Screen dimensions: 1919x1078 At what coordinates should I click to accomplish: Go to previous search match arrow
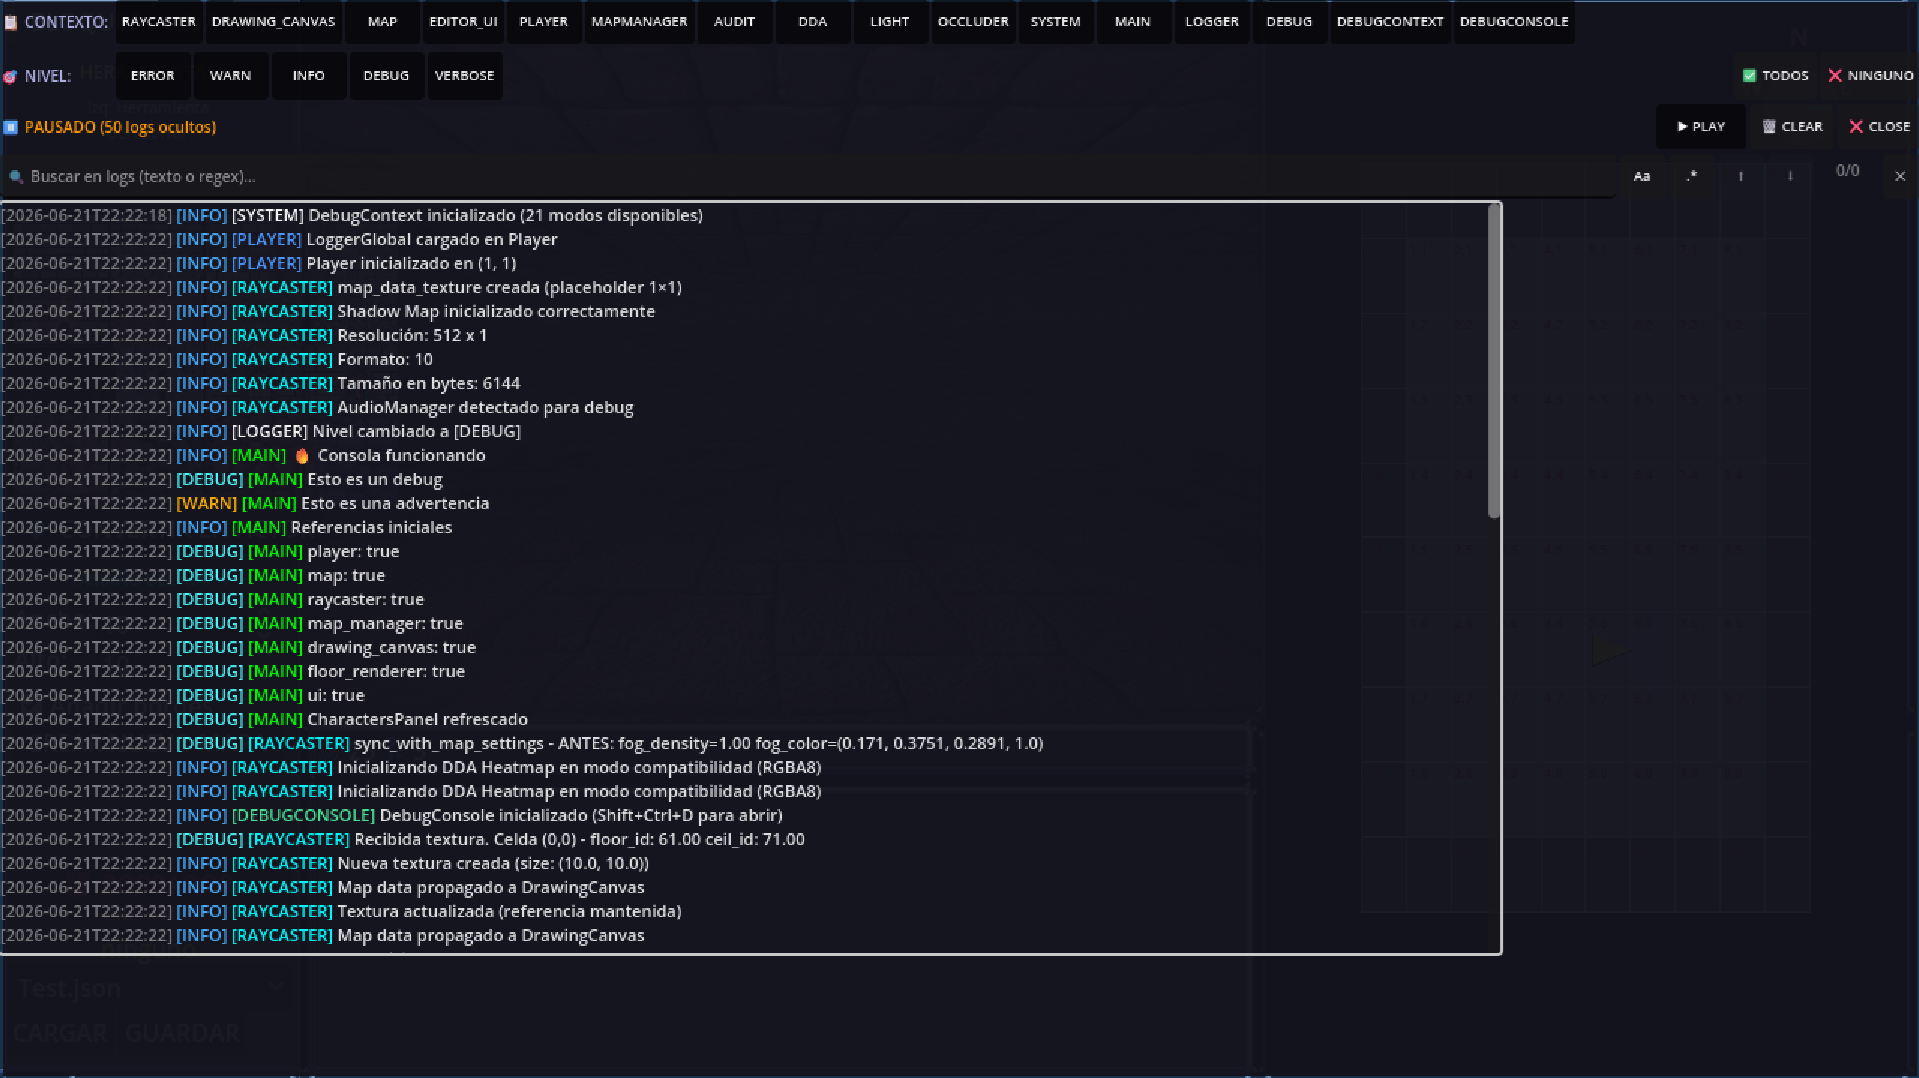click(1741, 176)
